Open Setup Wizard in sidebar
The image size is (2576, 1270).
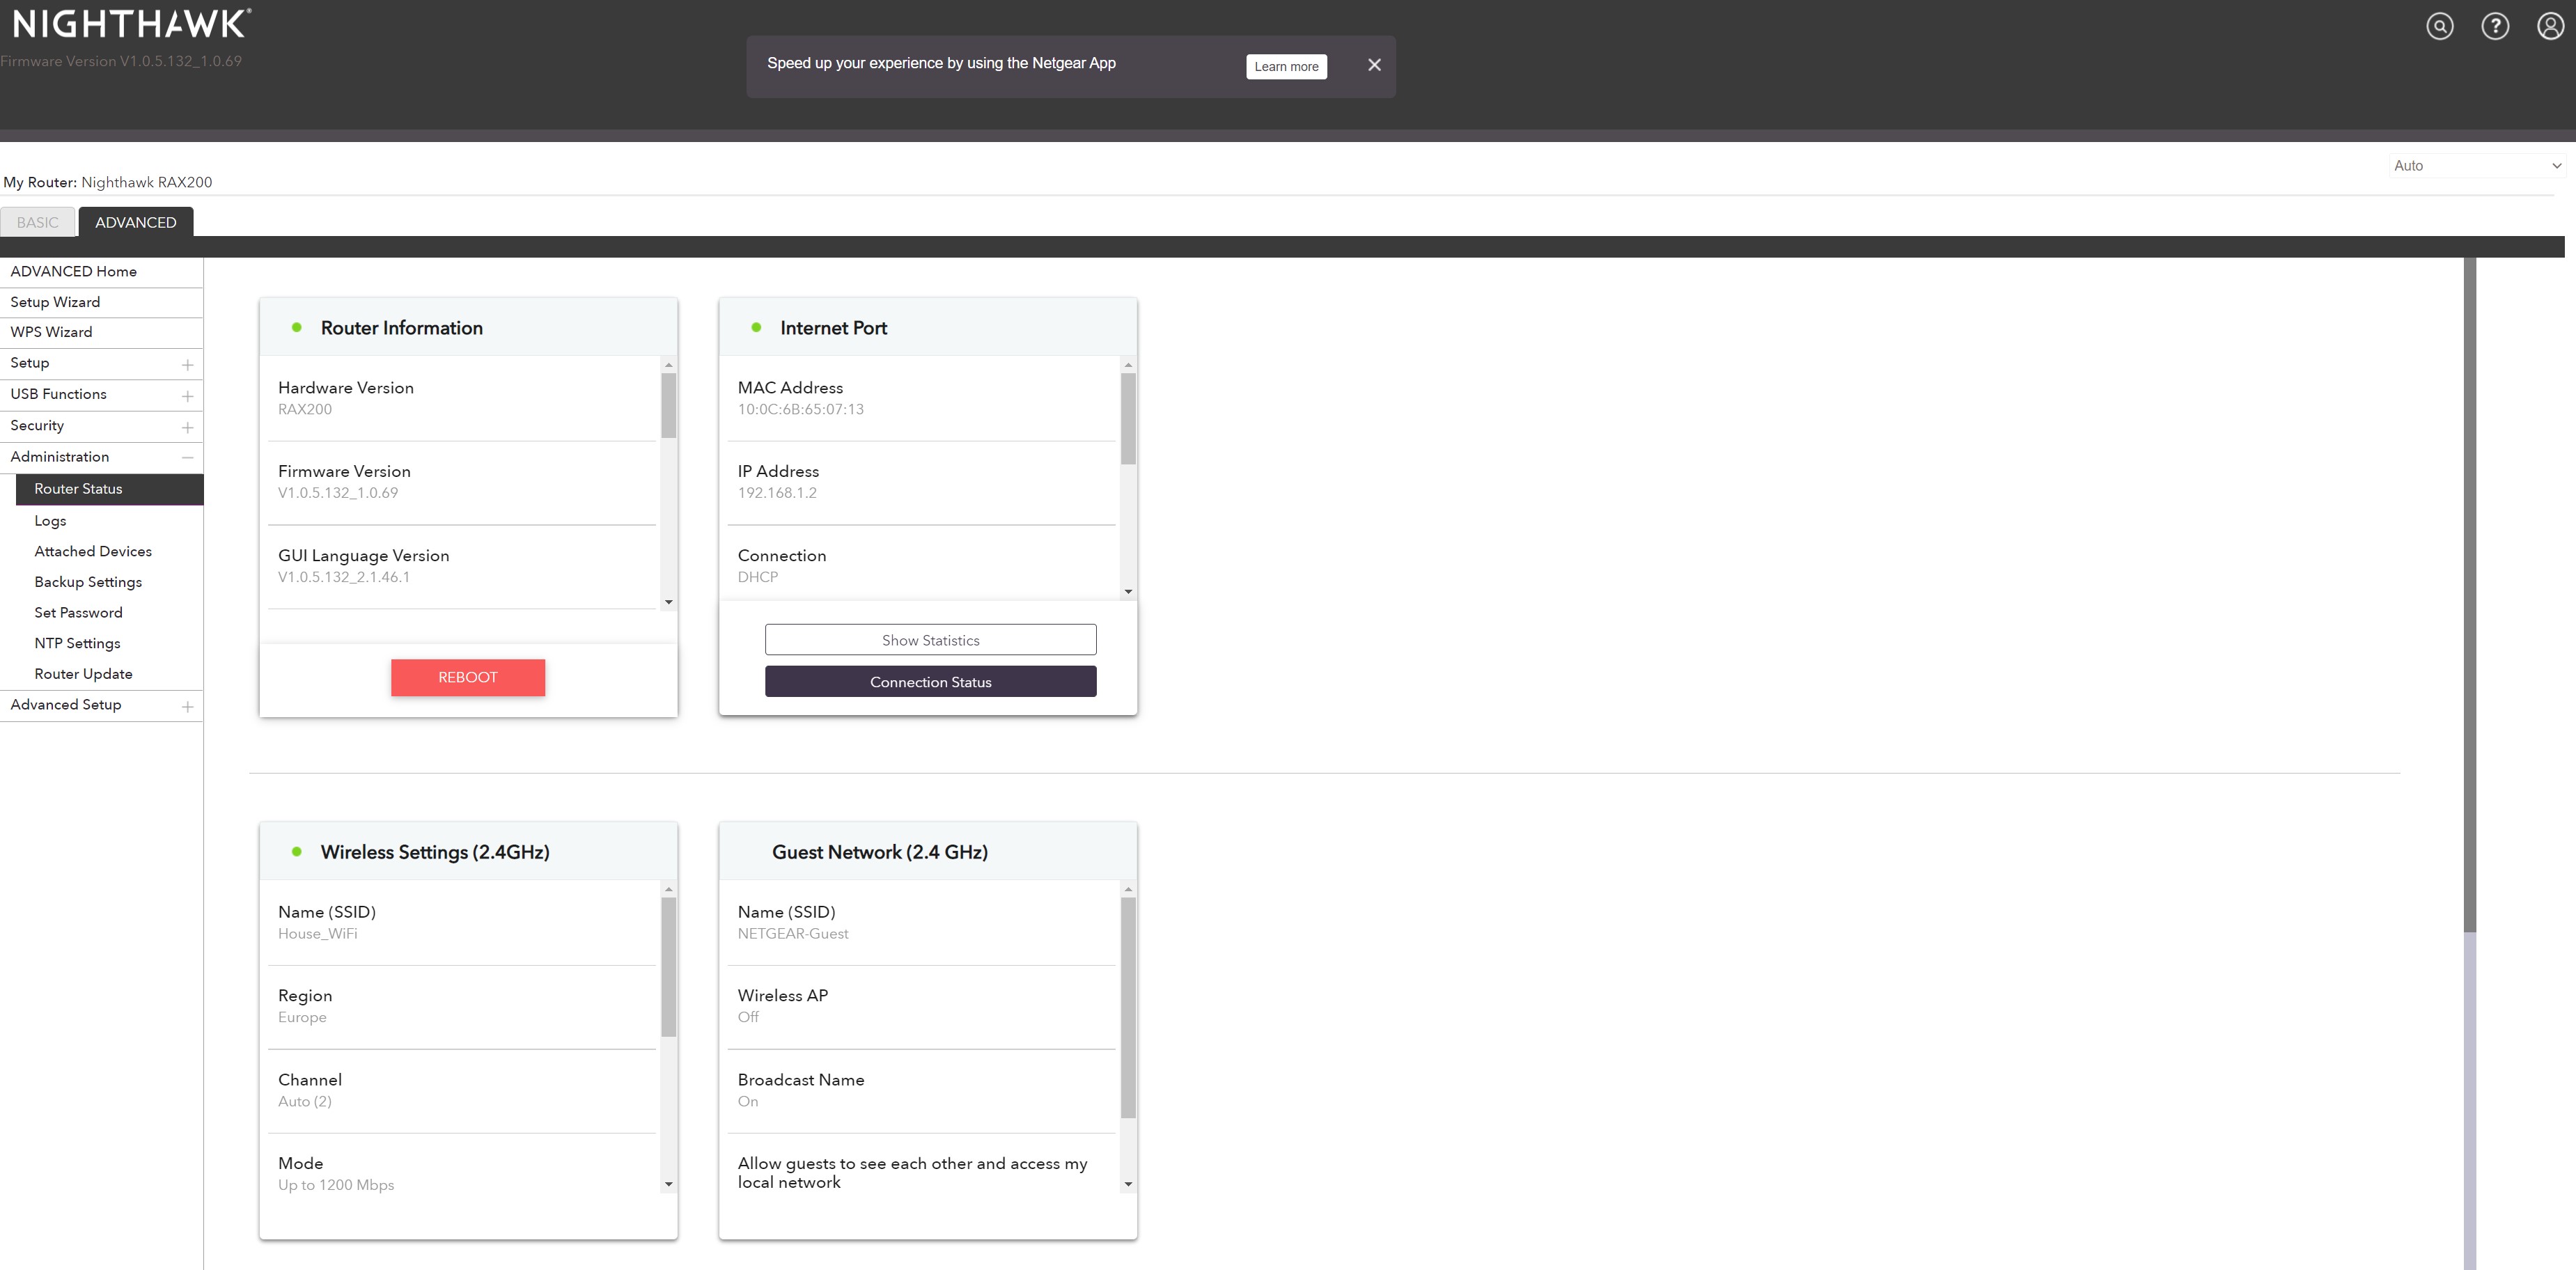pos(55,302)
